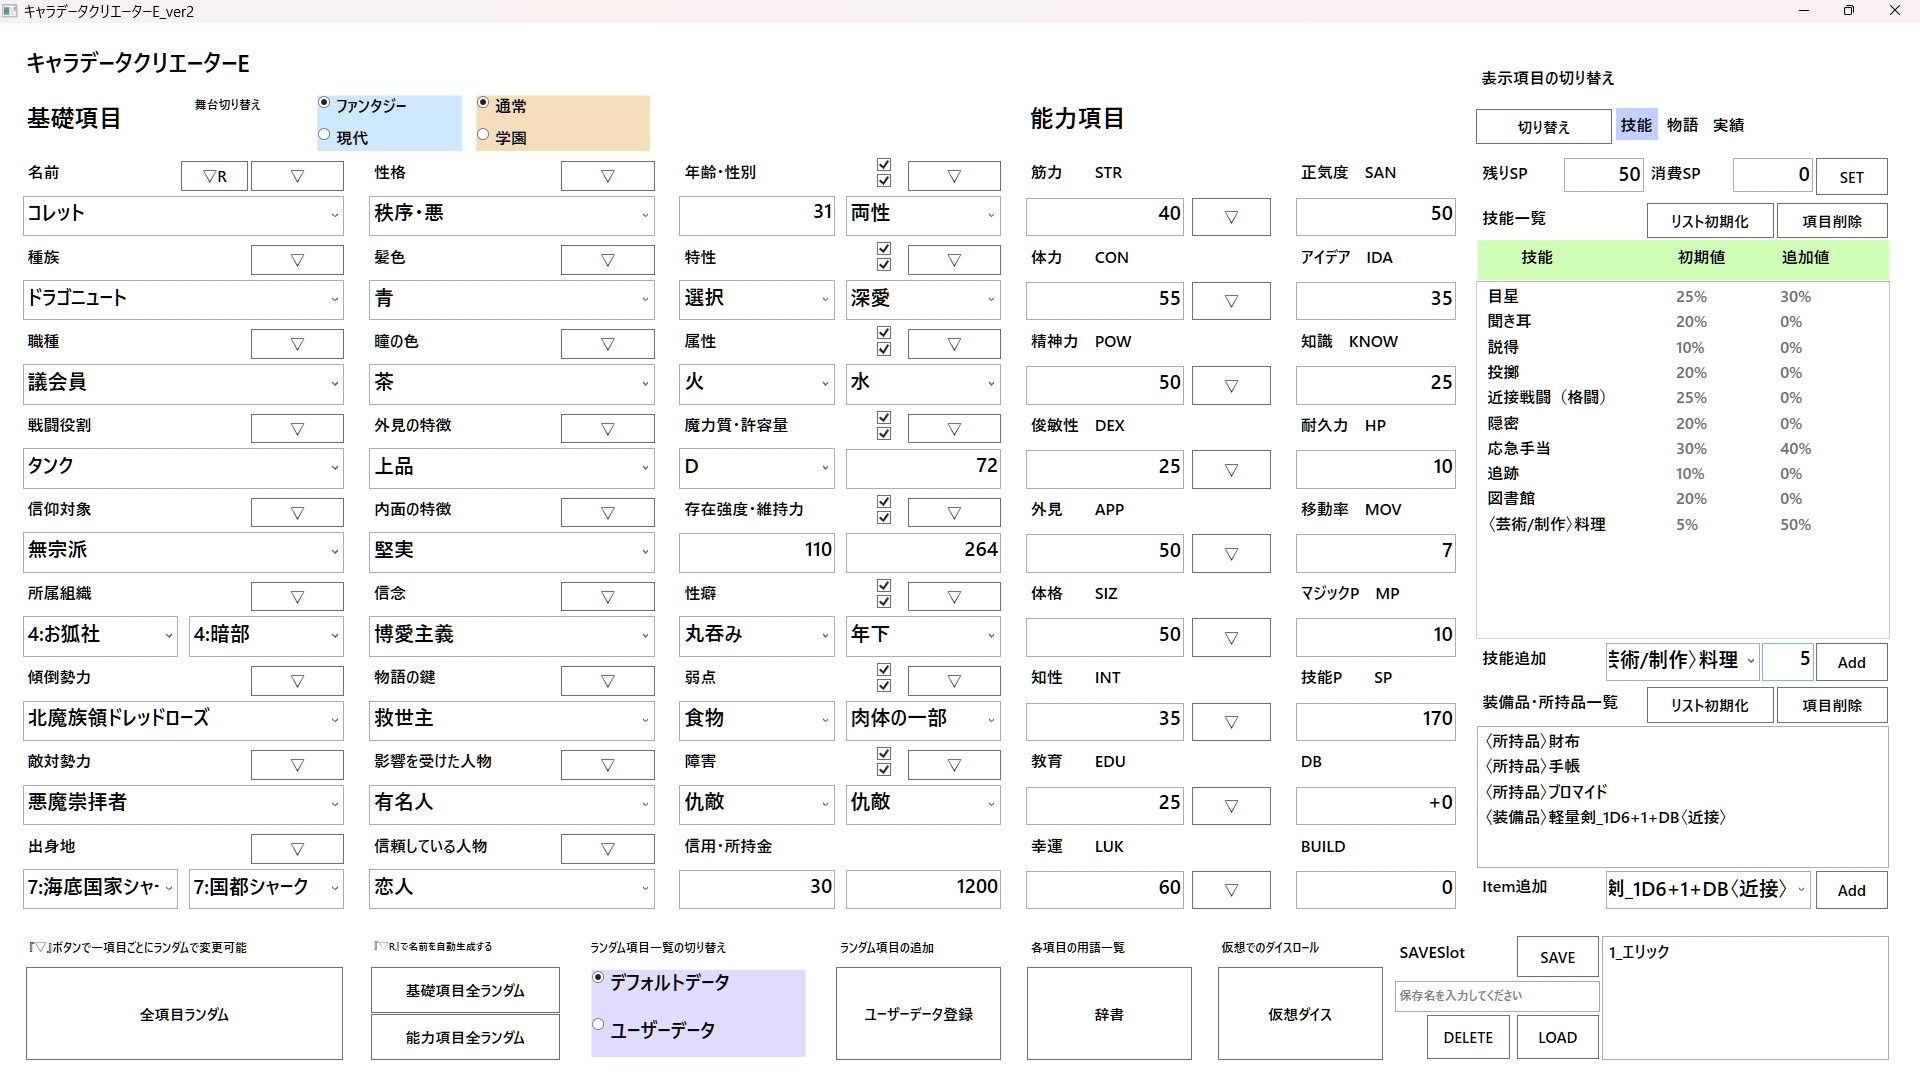Select the 応急手当 skill row

pos(1519,448)
